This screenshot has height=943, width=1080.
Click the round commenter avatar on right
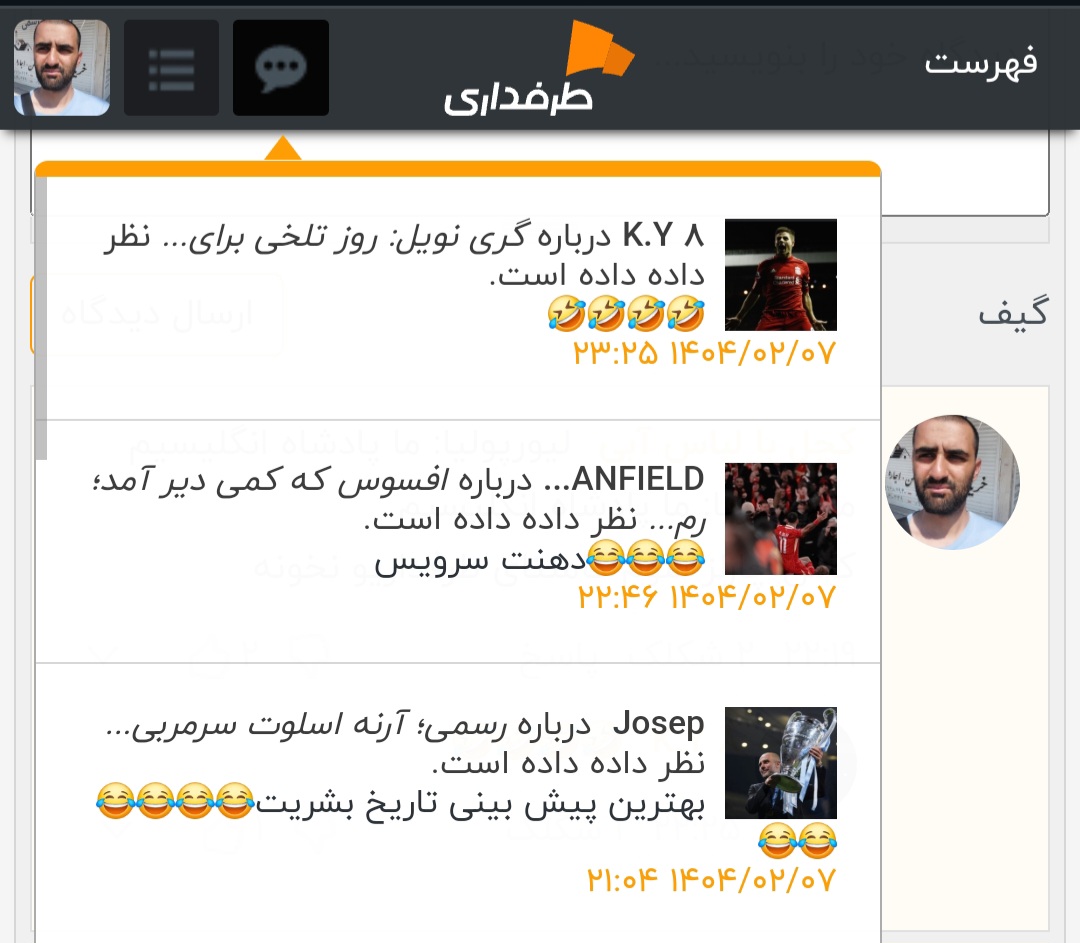tap(953, 482)
